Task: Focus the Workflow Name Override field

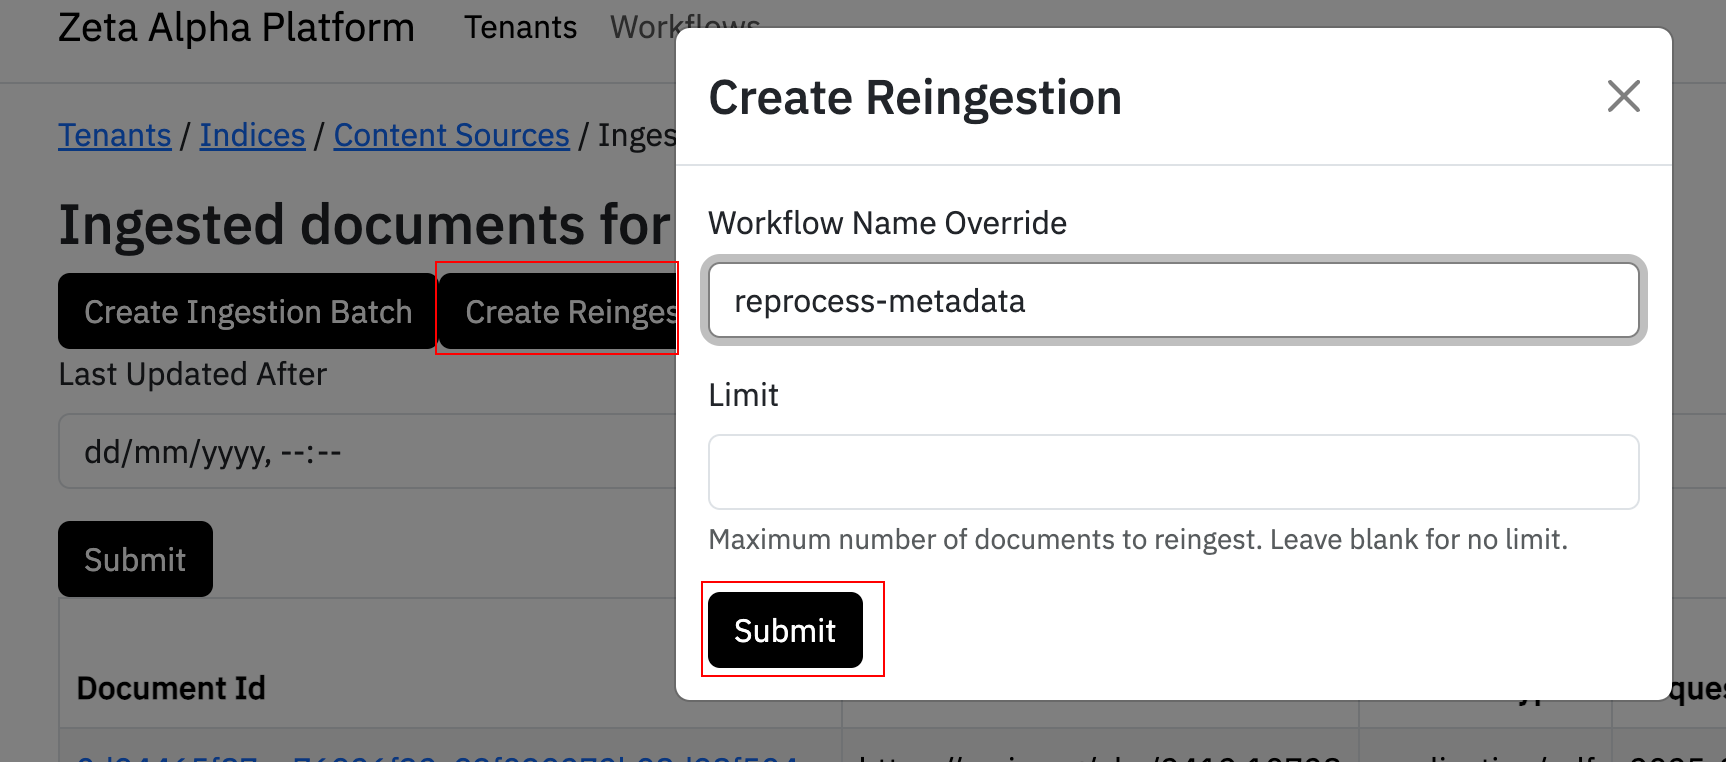Action: click(1173, 301)
